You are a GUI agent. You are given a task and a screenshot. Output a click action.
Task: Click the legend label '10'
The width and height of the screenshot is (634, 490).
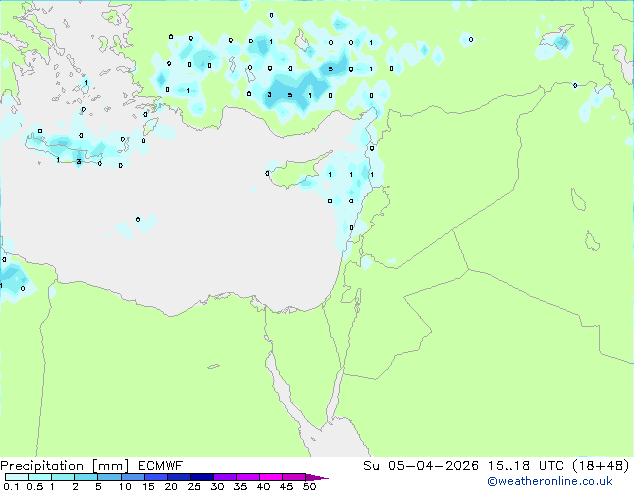coord(125,486)
